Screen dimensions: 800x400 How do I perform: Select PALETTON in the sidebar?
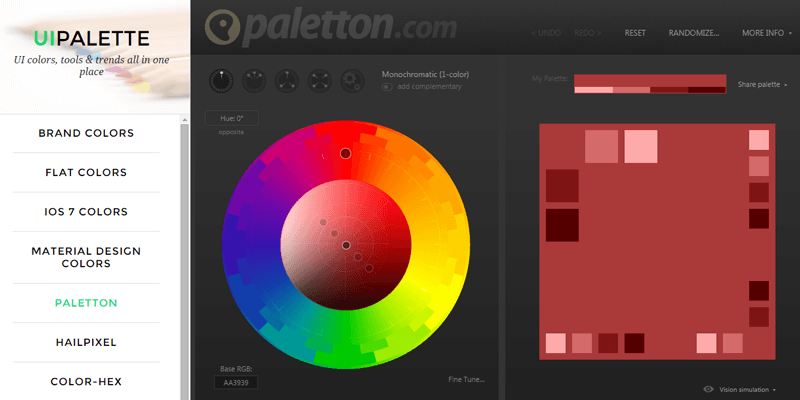click(86, 303)
